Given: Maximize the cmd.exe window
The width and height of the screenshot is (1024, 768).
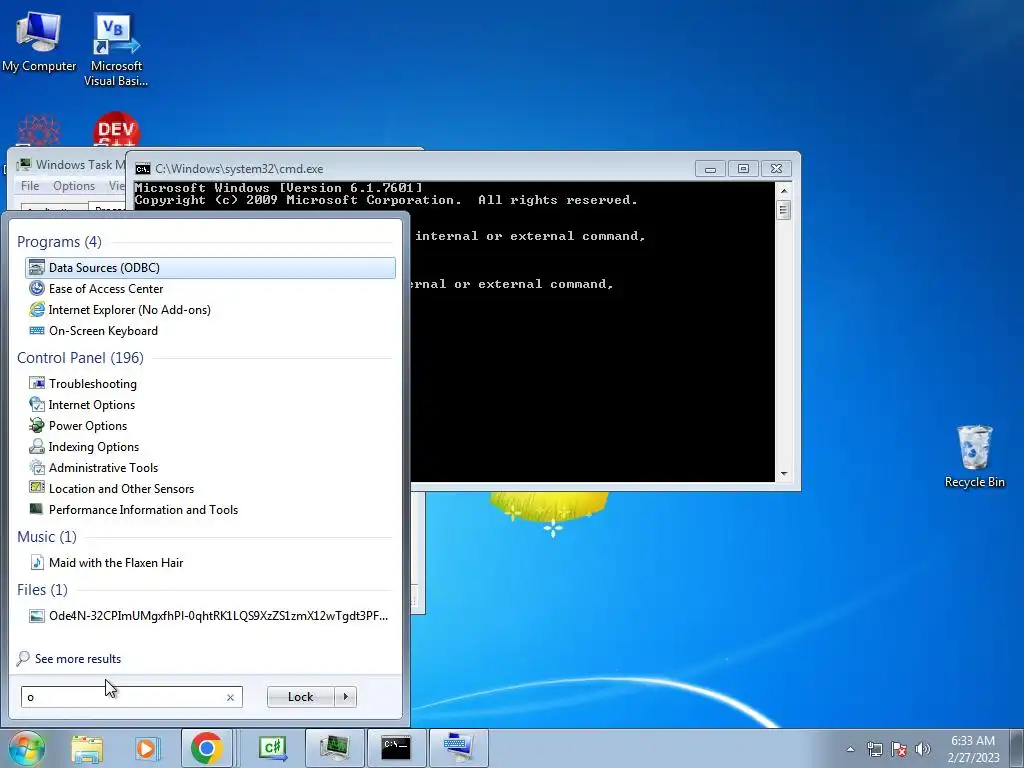Looking at the screenshot, I should (743, 169).
